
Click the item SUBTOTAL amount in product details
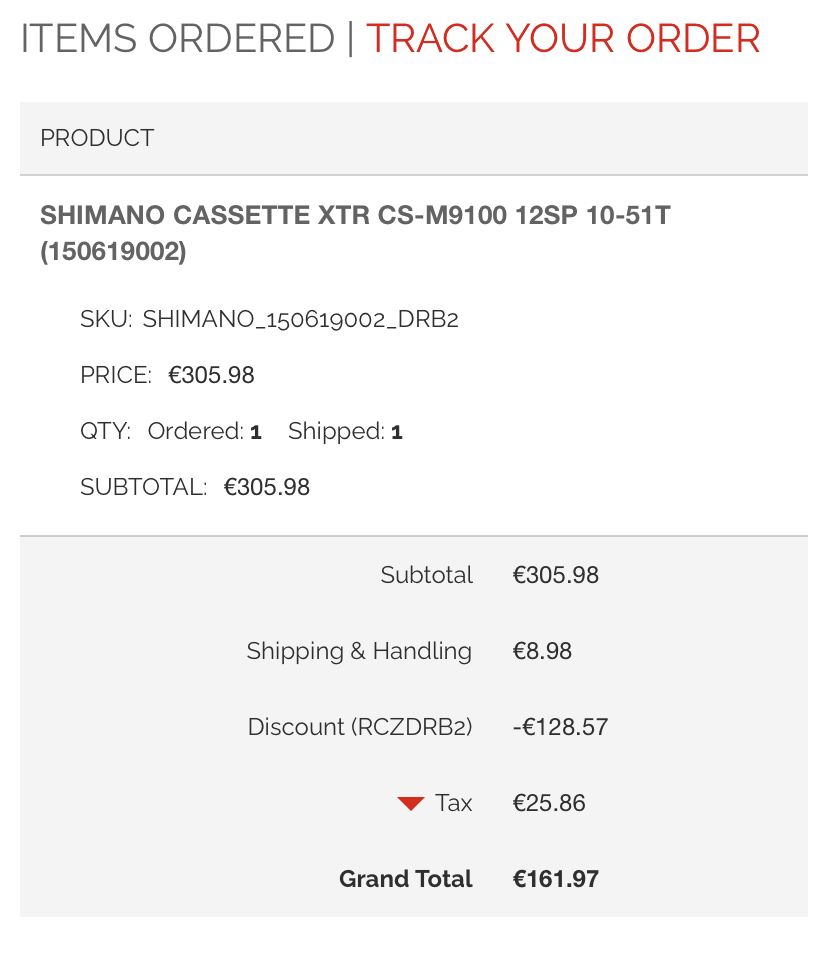tap(266, 488)
